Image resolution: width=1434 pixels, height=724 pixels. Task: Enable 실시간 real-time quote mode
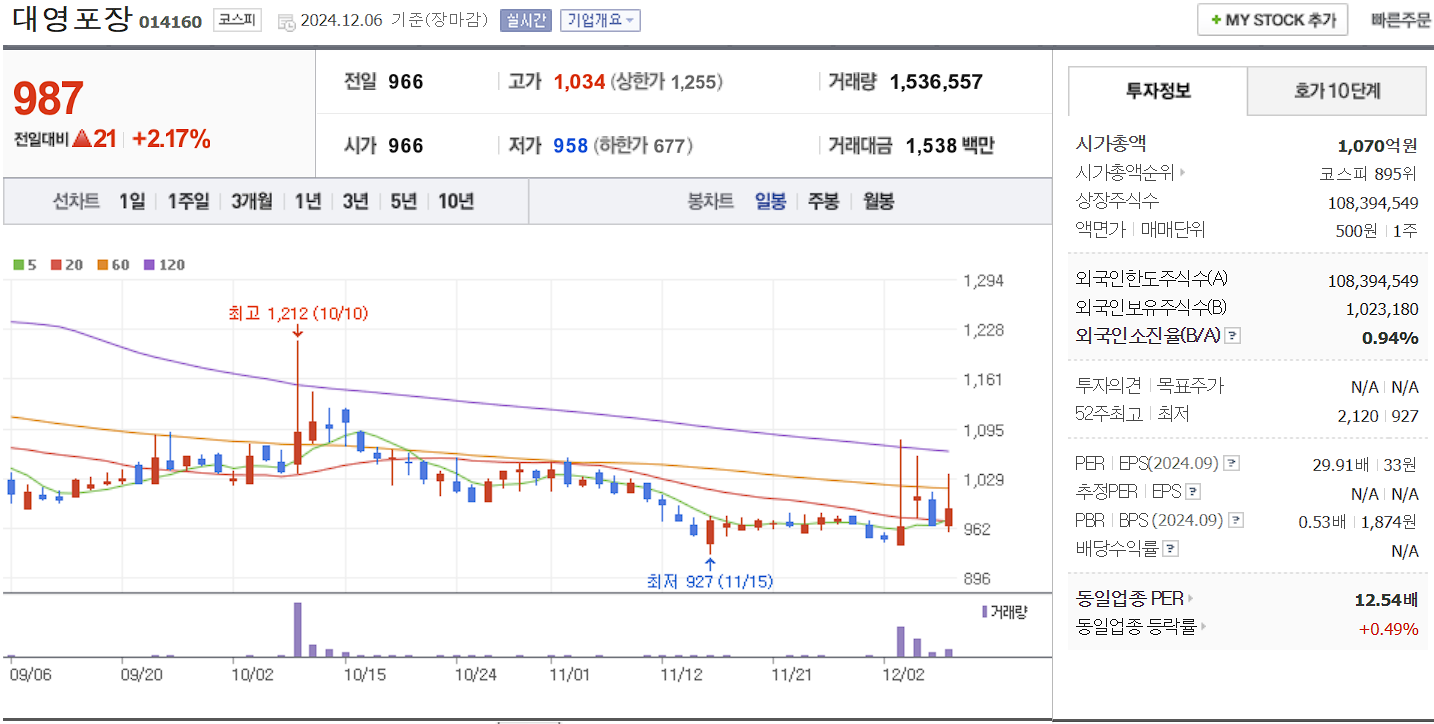525,19
